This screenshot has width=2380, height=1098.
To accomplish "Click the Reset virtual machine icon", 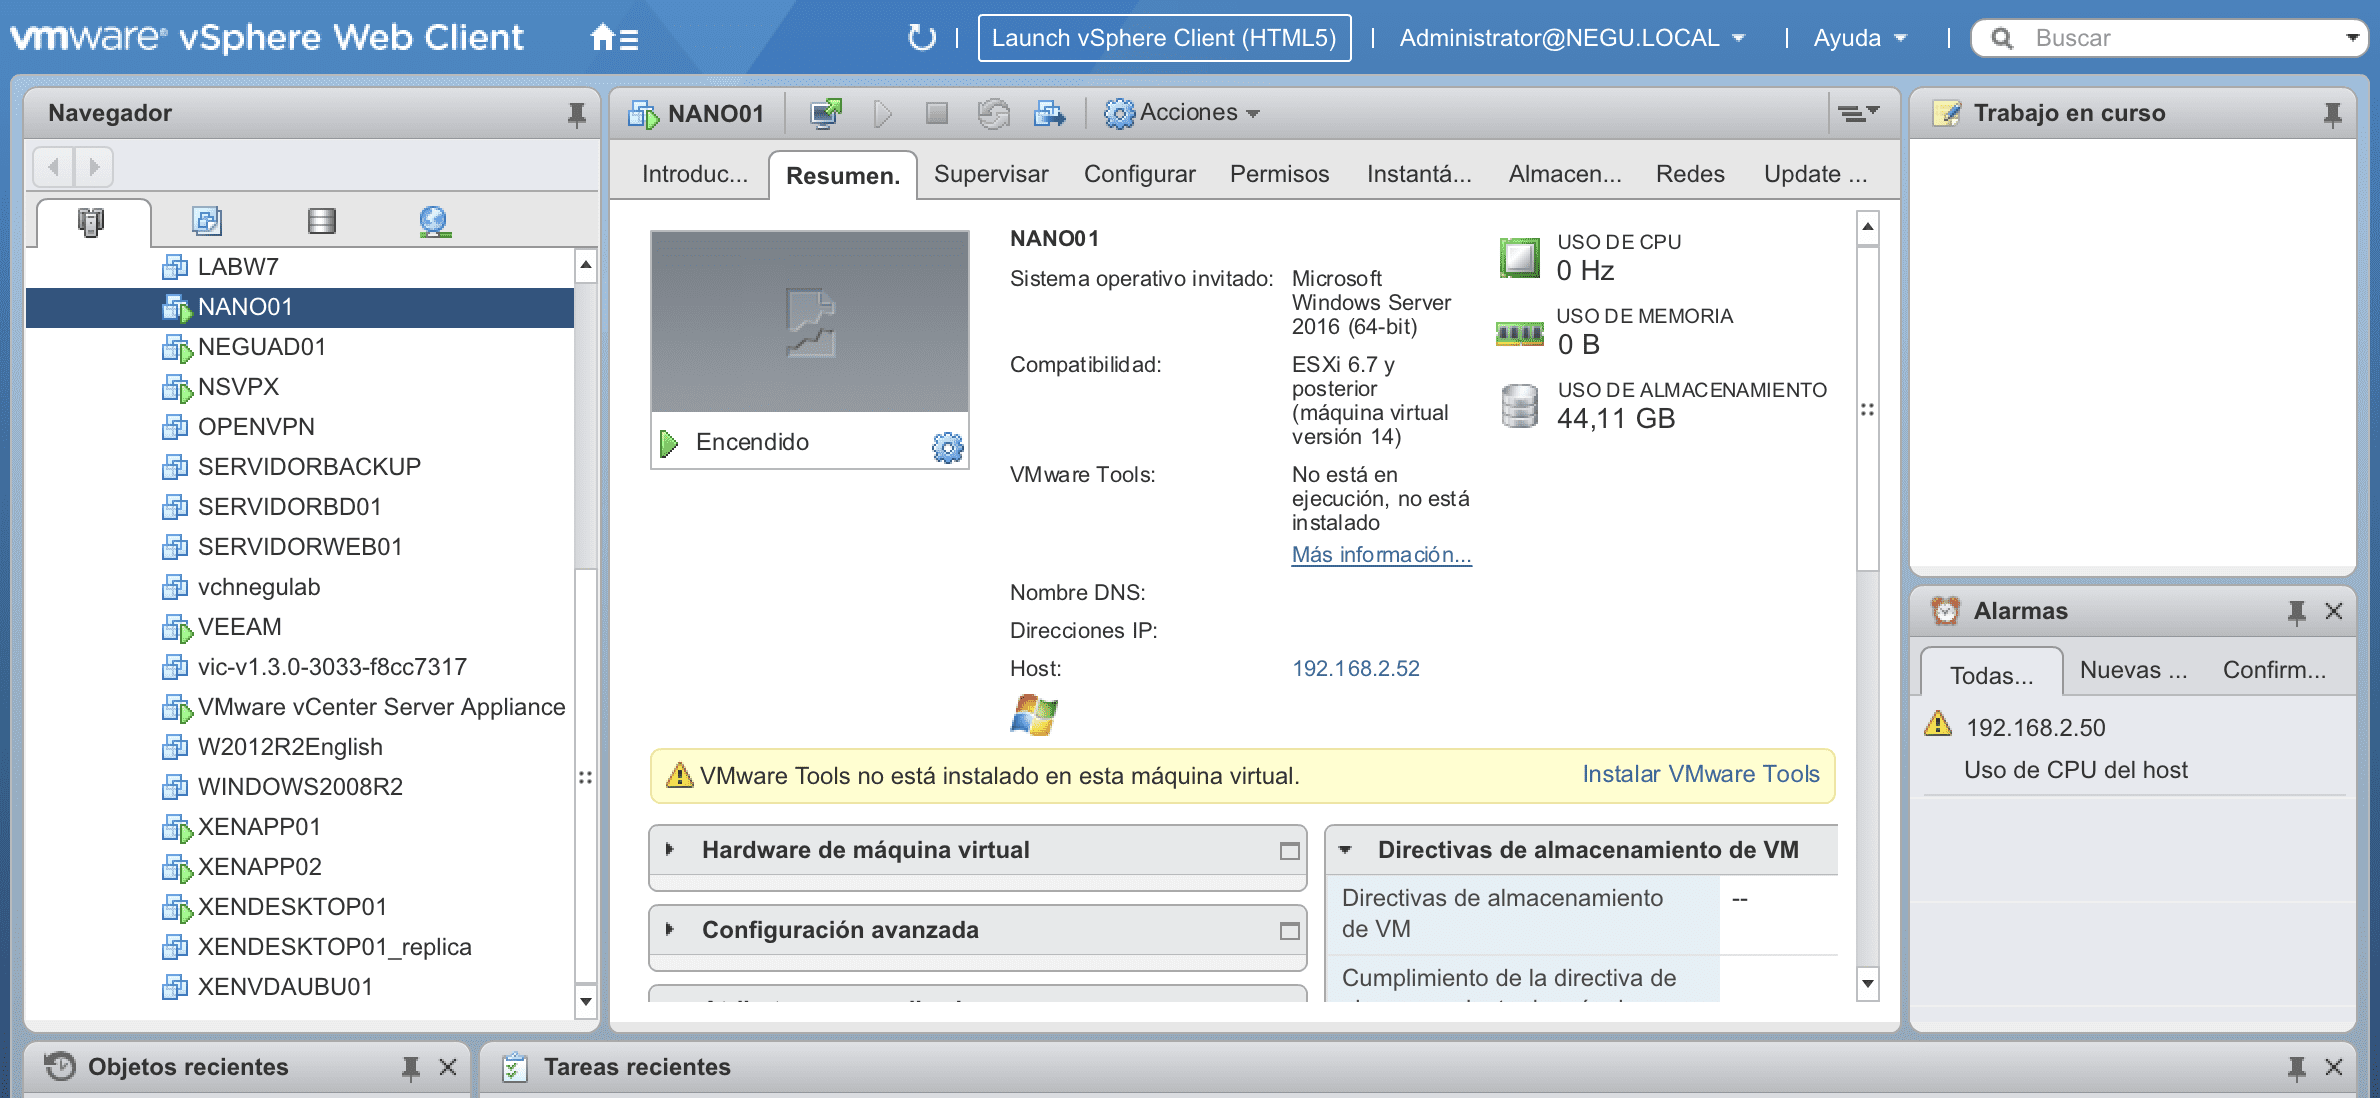I will coord(992,113).
